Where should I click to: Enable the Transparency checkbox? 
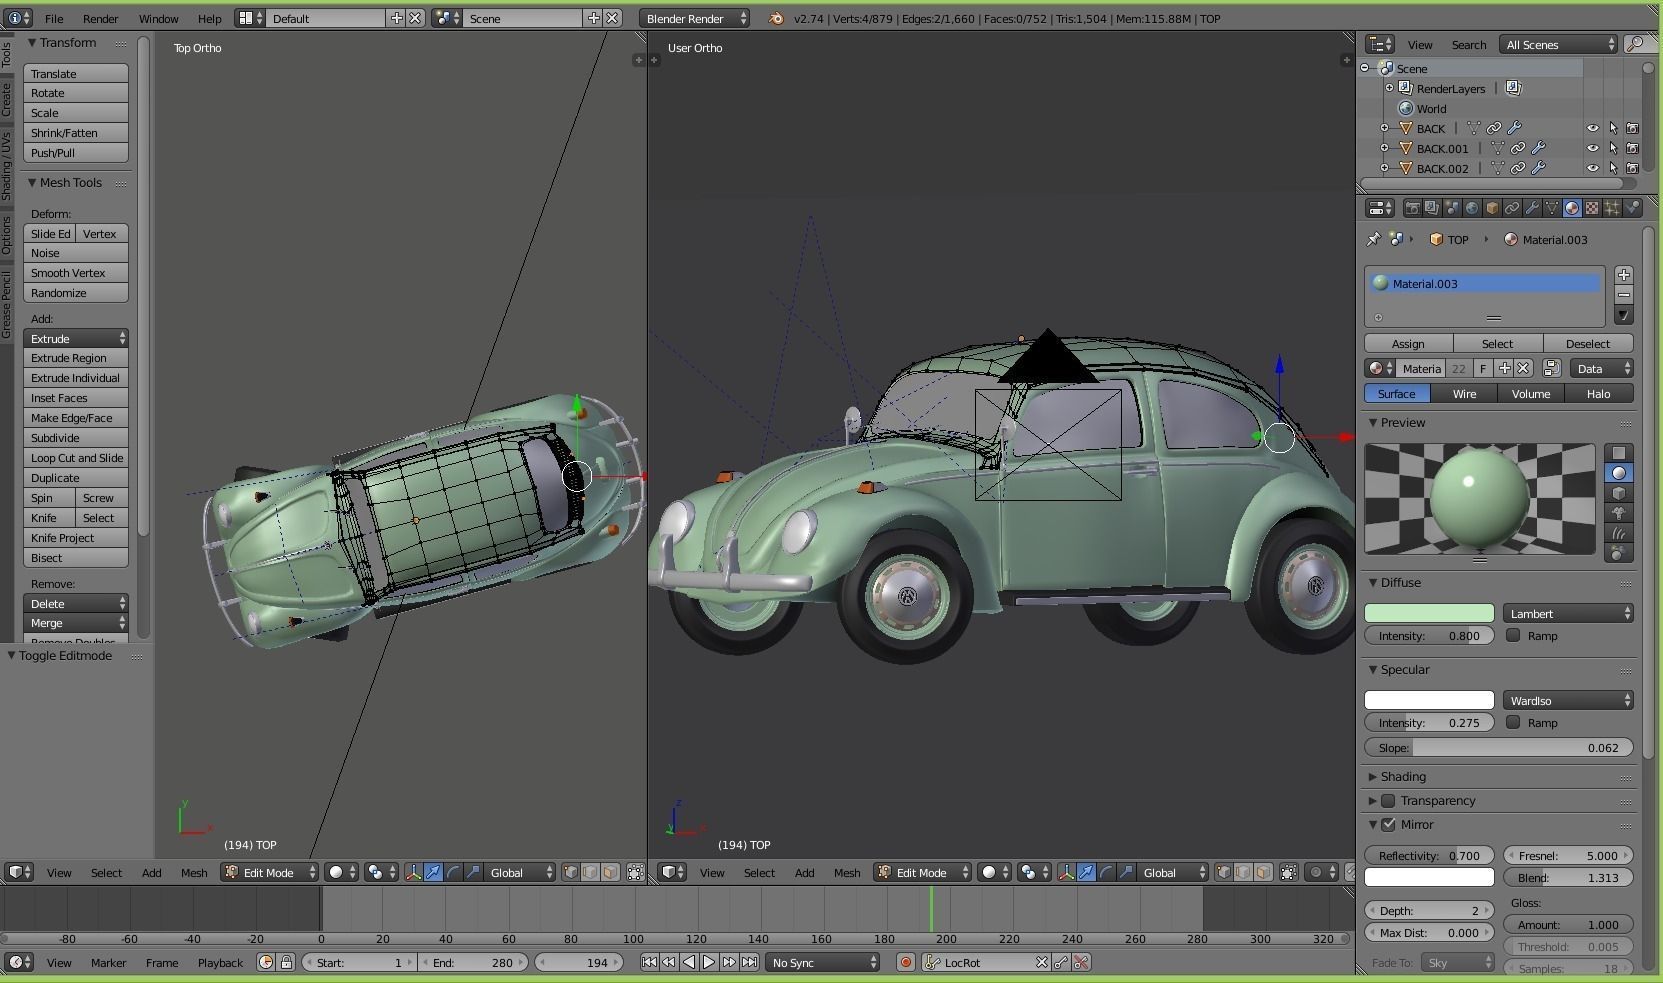pyautogui.click(x=1388, y=800)
